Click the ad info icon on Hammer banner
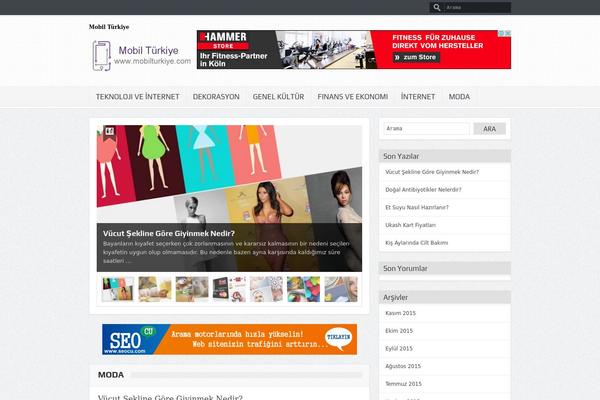The height and width of the screenshot is (400, 600). click(x=501, y=33)
